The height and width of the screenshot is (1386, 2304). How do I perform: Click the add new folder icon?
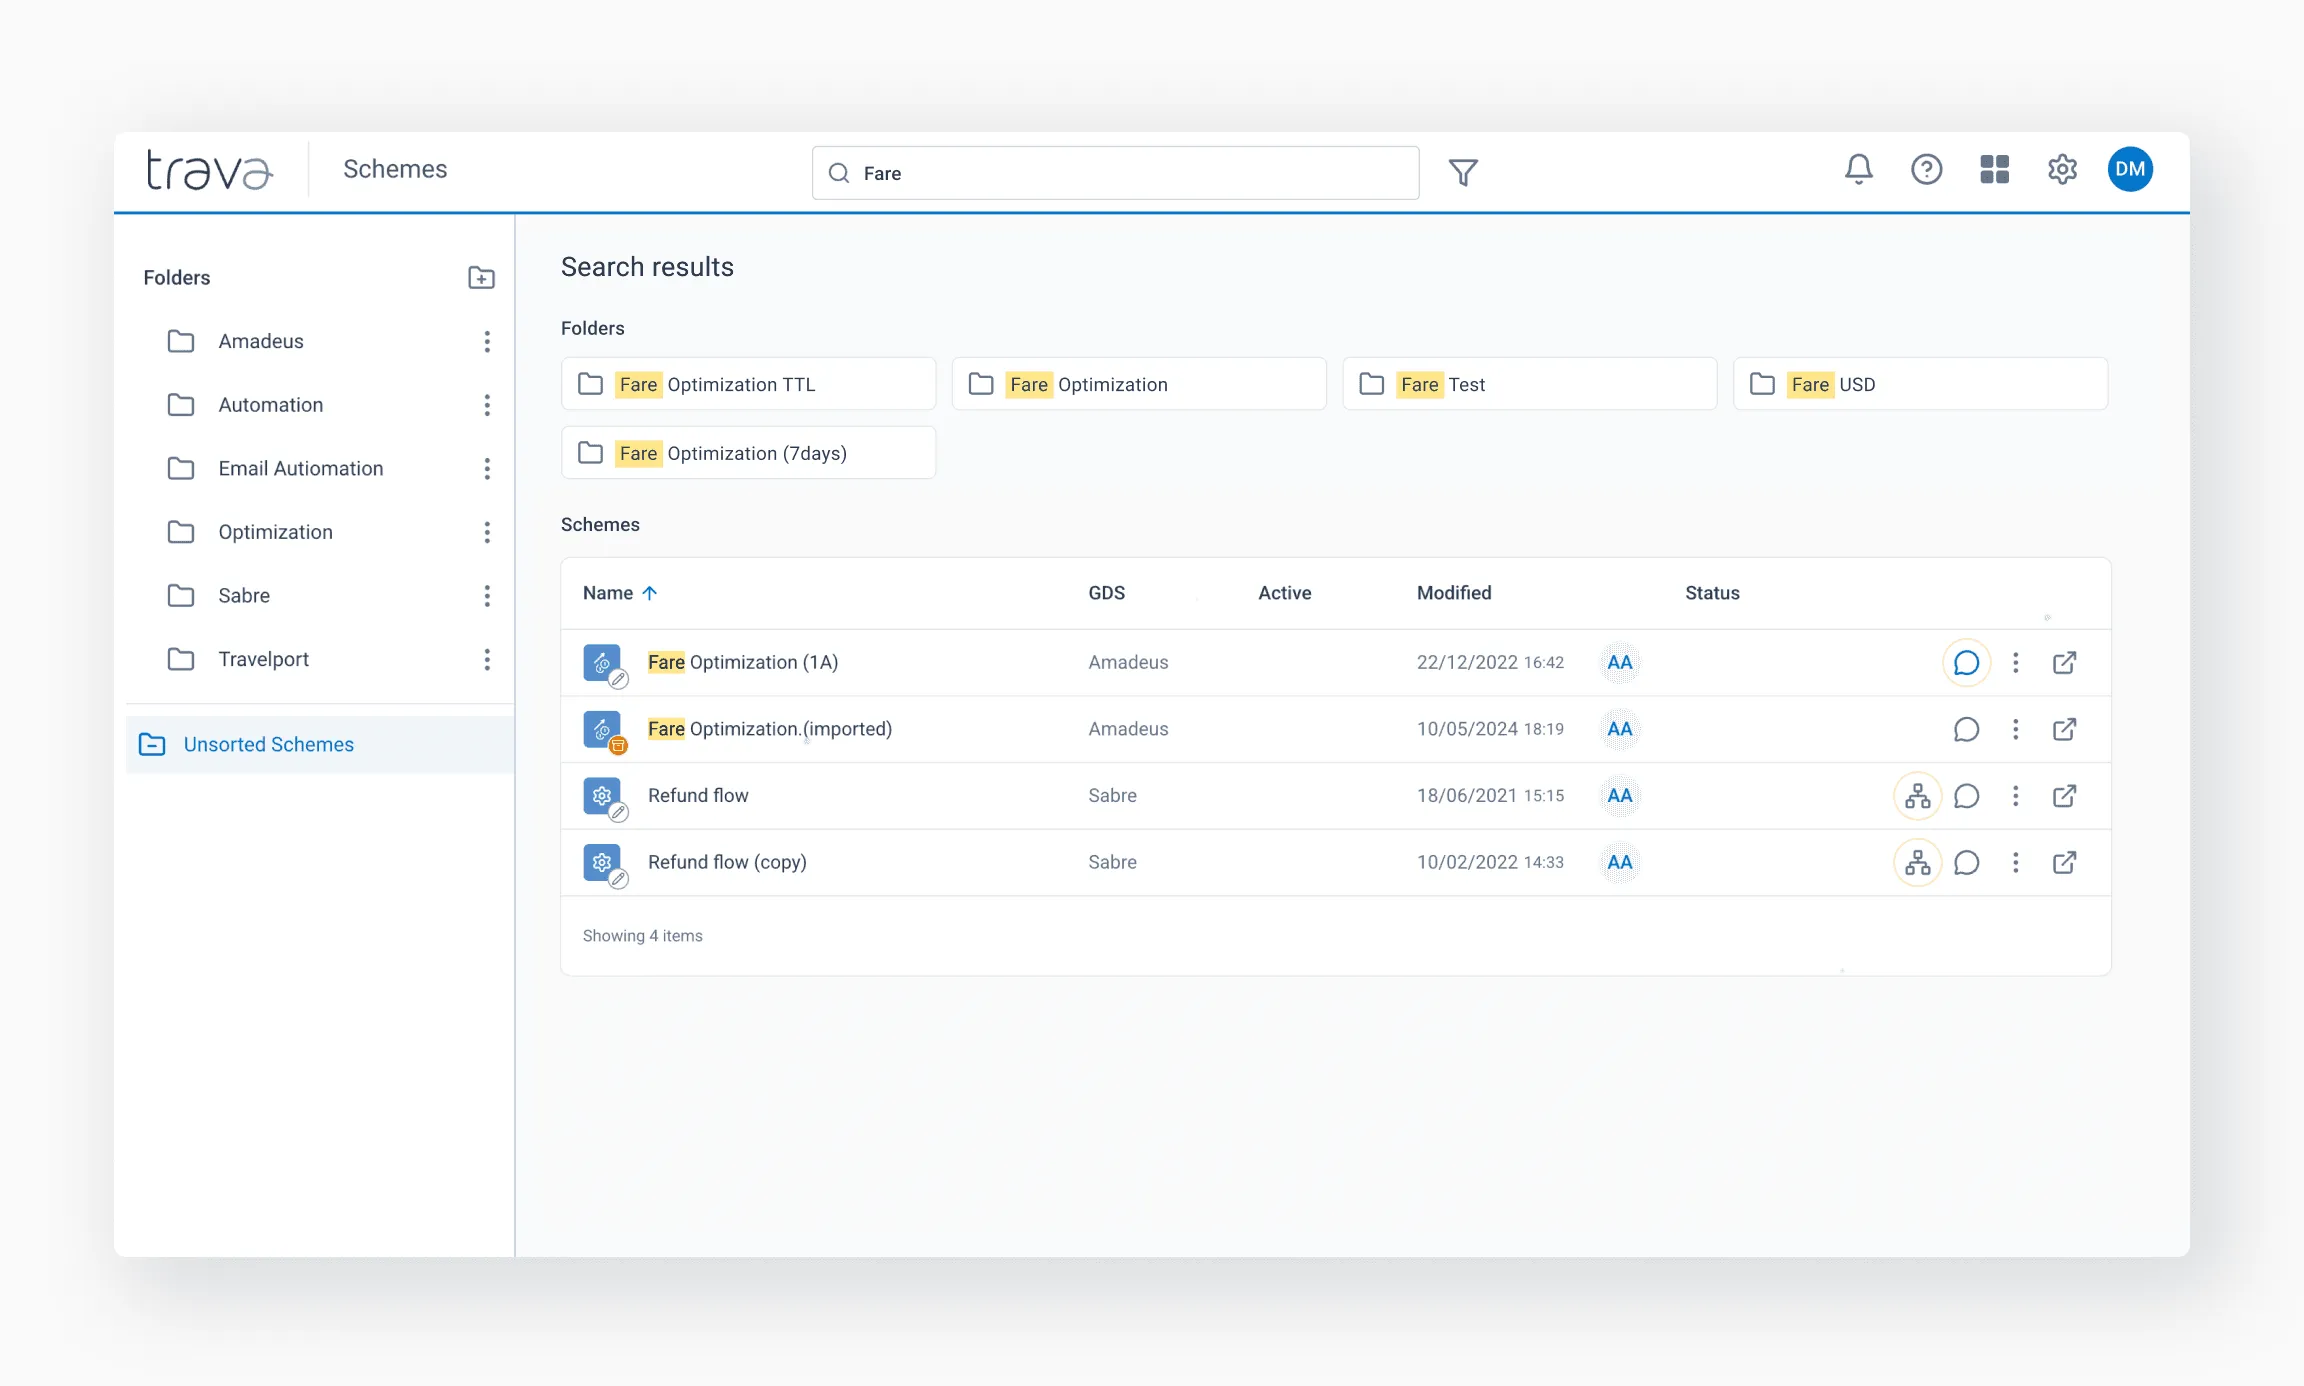481,278
